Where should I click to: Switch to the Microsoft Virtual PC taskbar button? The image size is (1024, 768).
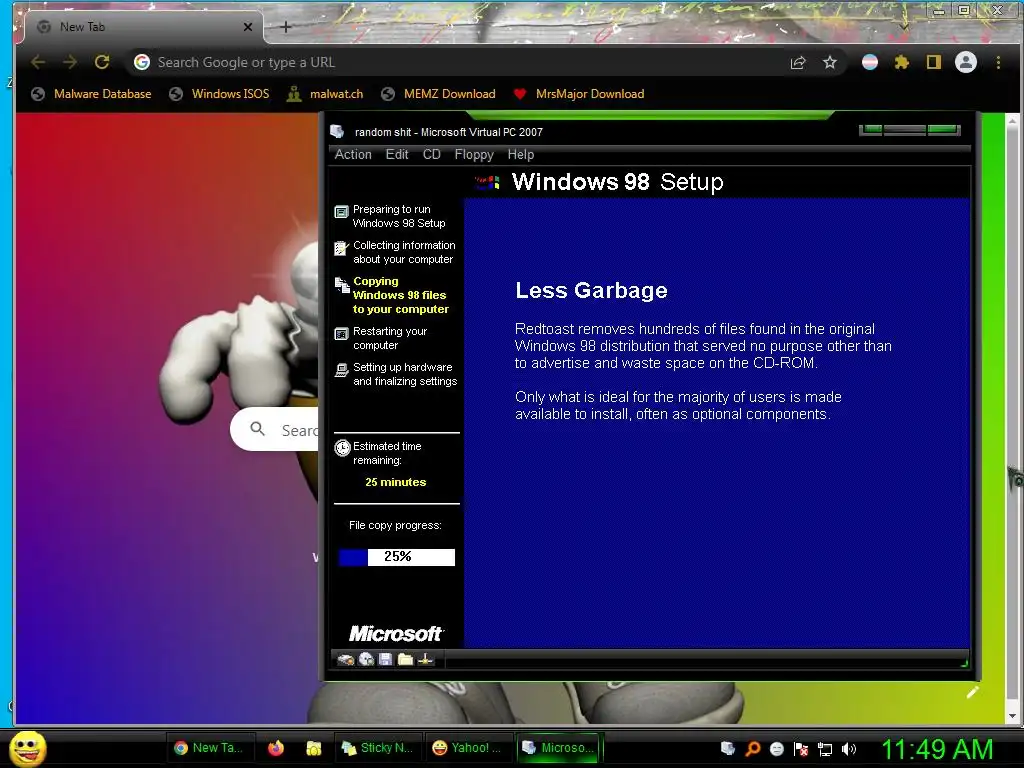pos(558,748)
